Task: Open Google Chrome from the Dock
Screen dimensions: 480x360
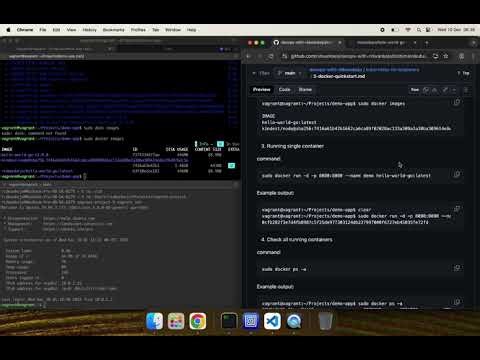Action: point(198,321)
